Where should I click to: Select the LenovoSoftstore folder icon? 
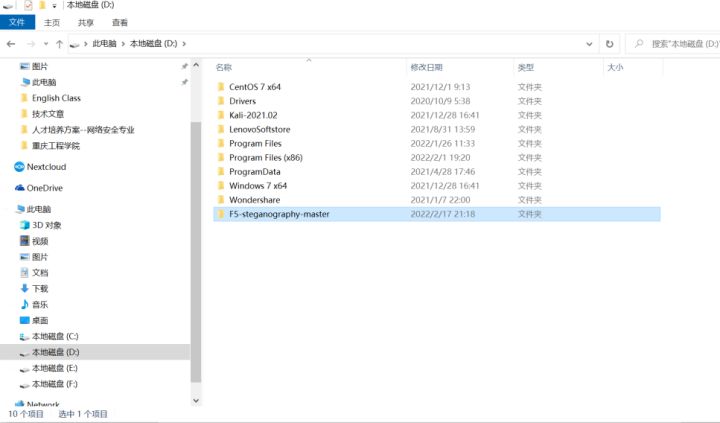(x=221, y=129)
